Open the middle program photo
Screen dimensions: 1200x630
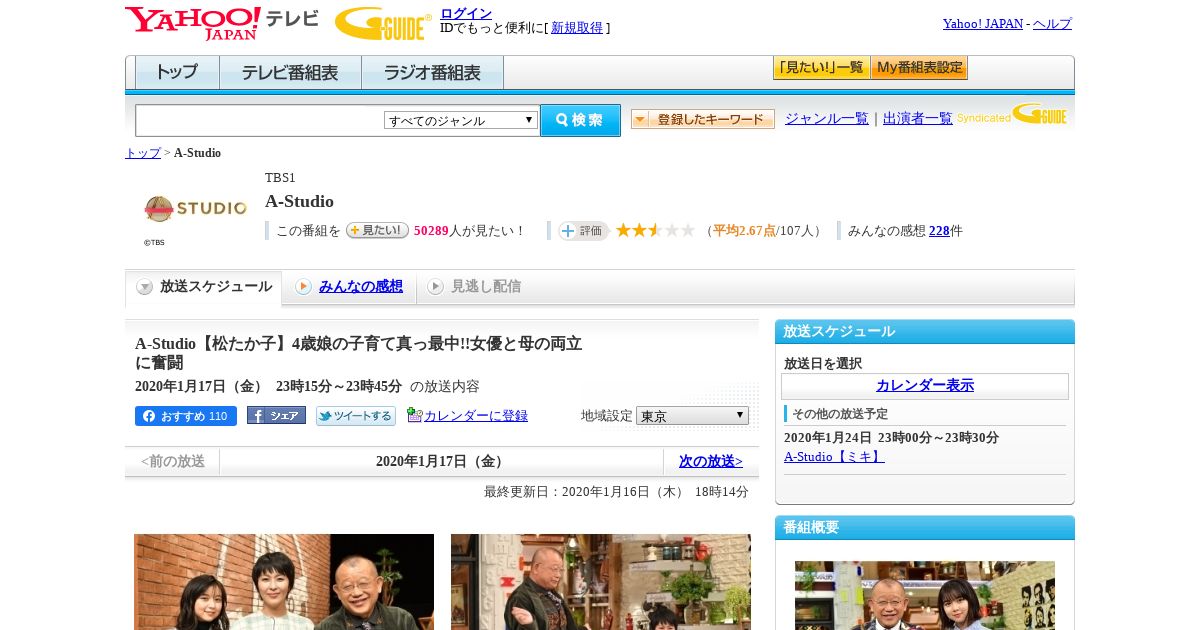tap(601, 582)
